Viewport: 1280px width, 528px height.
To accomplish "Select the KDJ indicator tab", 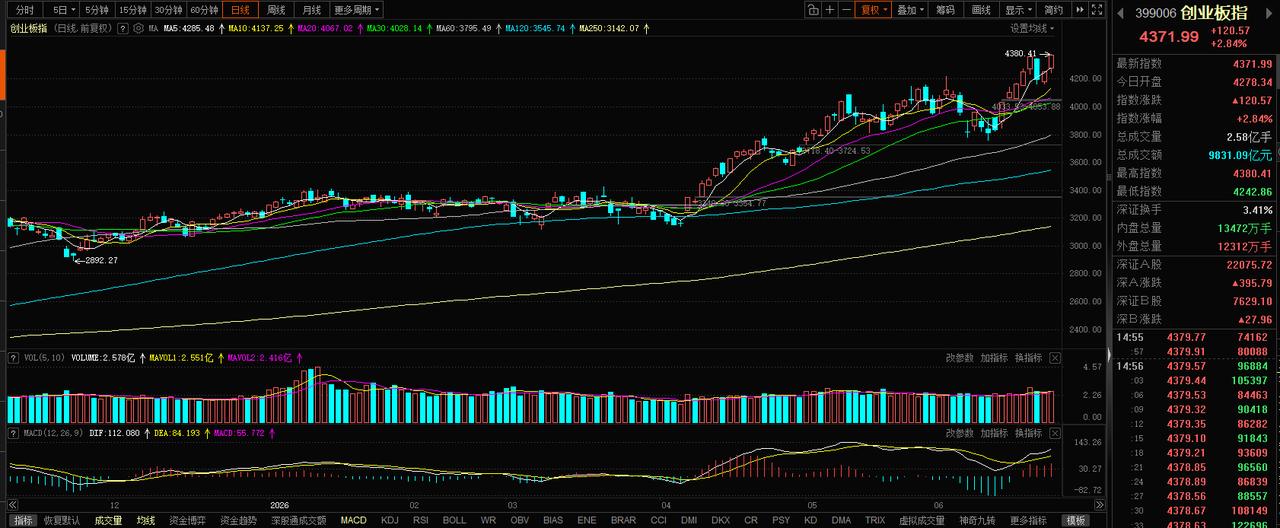I will point(390,520).
